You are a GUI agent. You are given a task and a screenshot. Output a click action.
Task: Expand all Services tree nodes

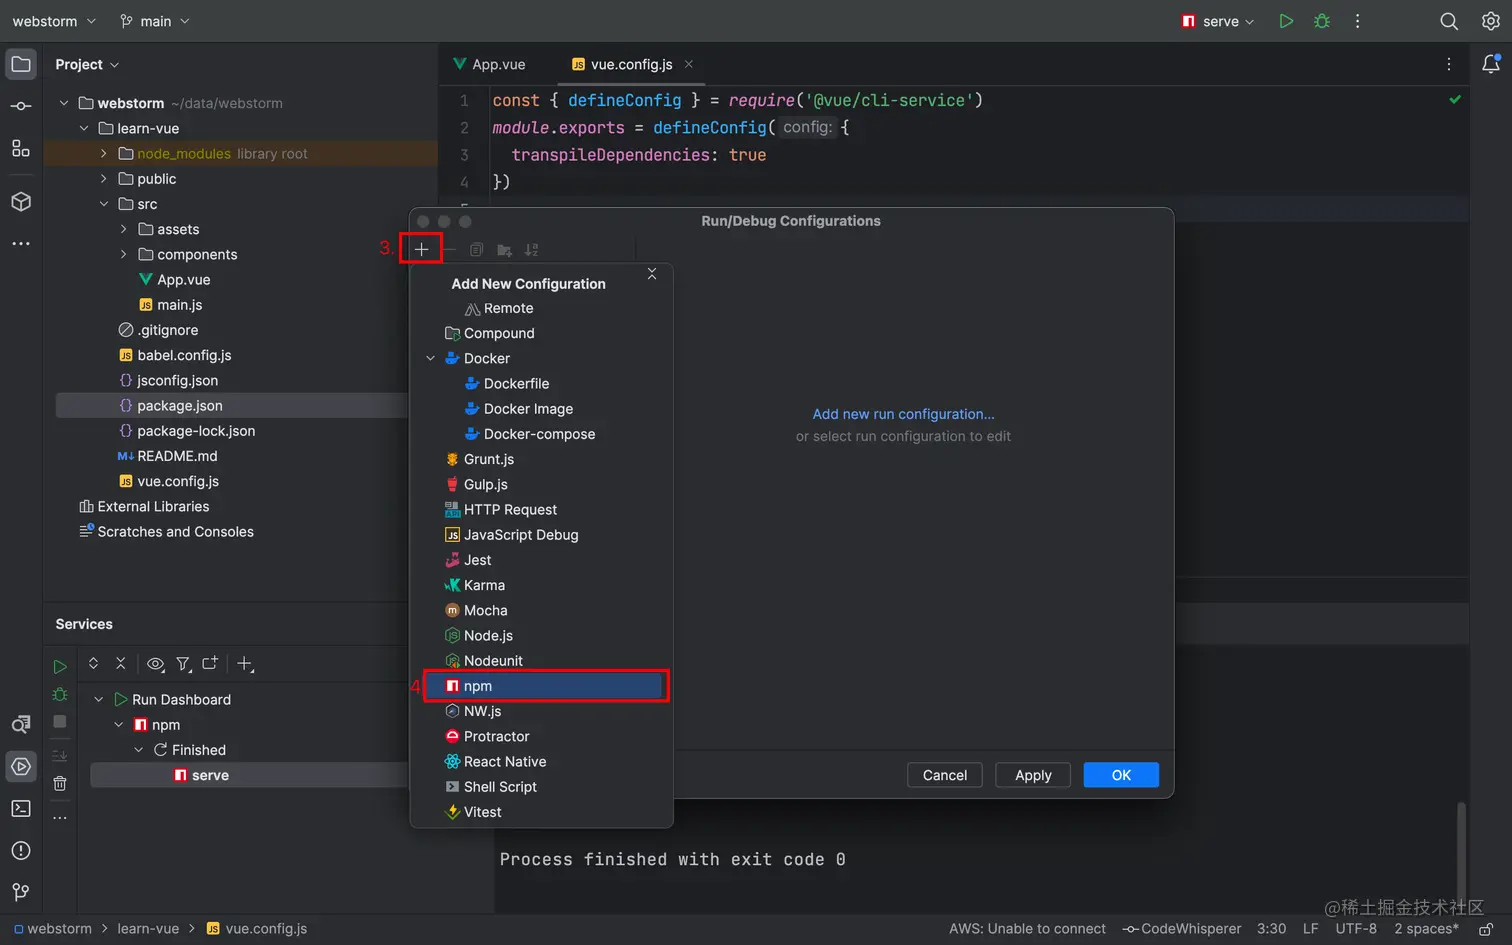pos(93,663)
